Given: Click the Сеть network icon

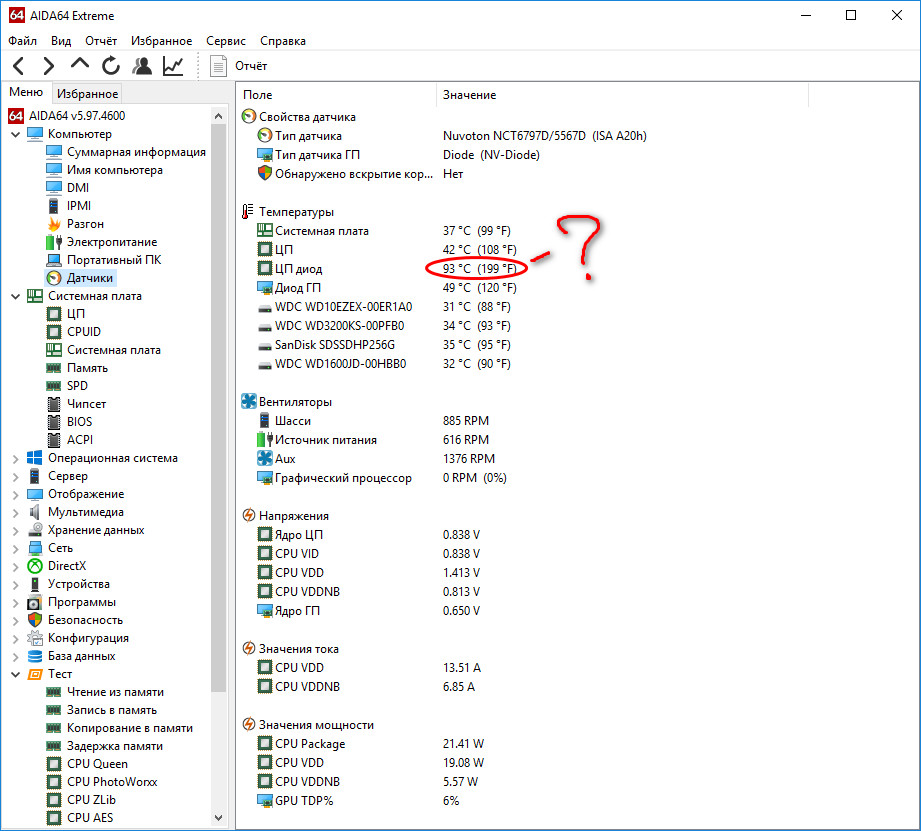Looking at the screenshot, I should click(x=35, y=548).
